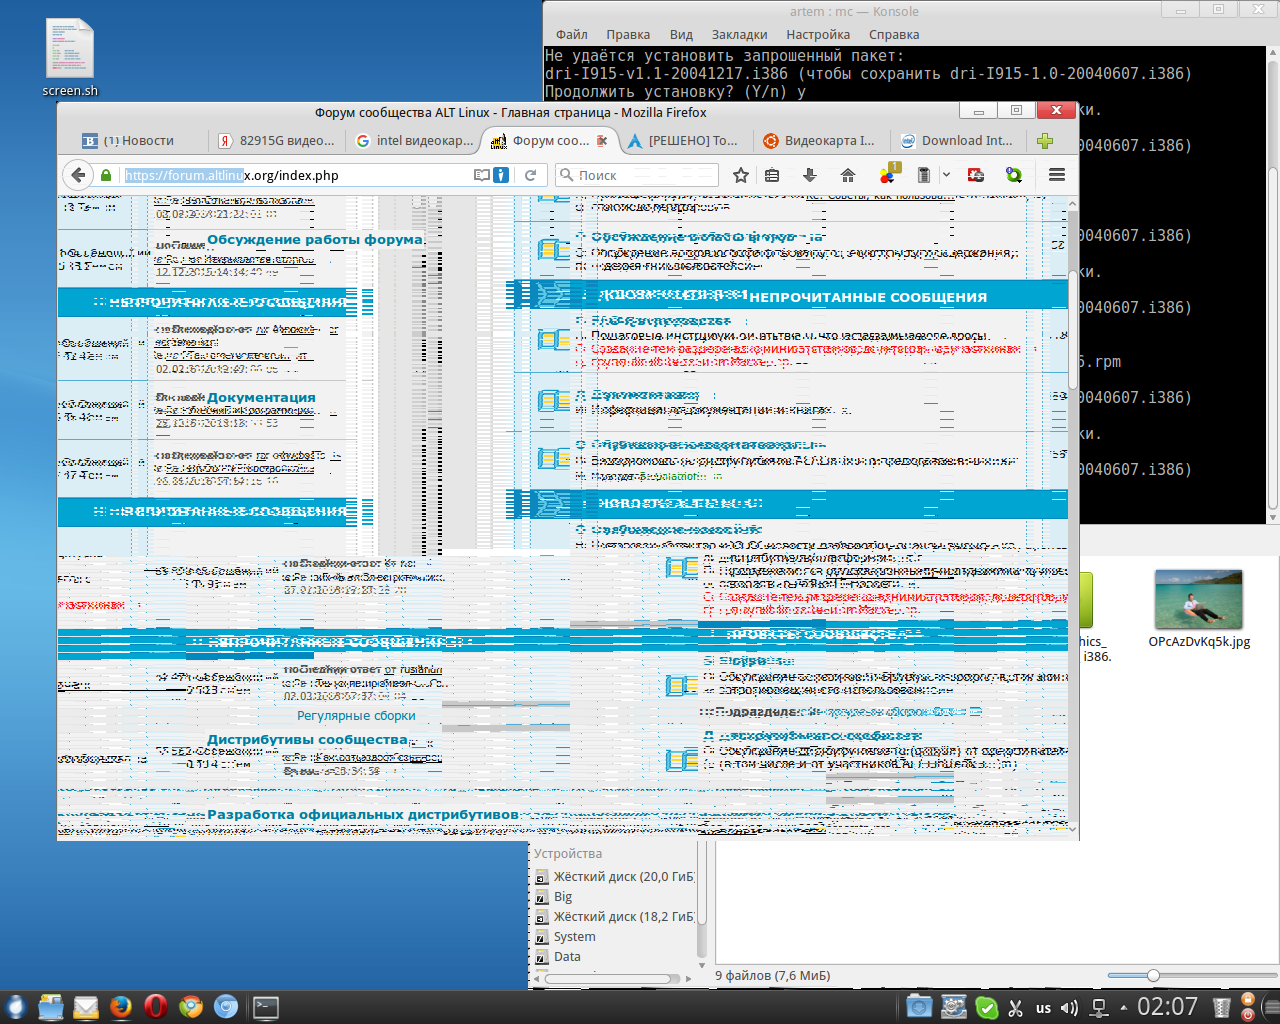The height and width of the screenshot is (1024, 1280).
Task: Bookmark this page with the star icon
Action: [x=740, y=175]
